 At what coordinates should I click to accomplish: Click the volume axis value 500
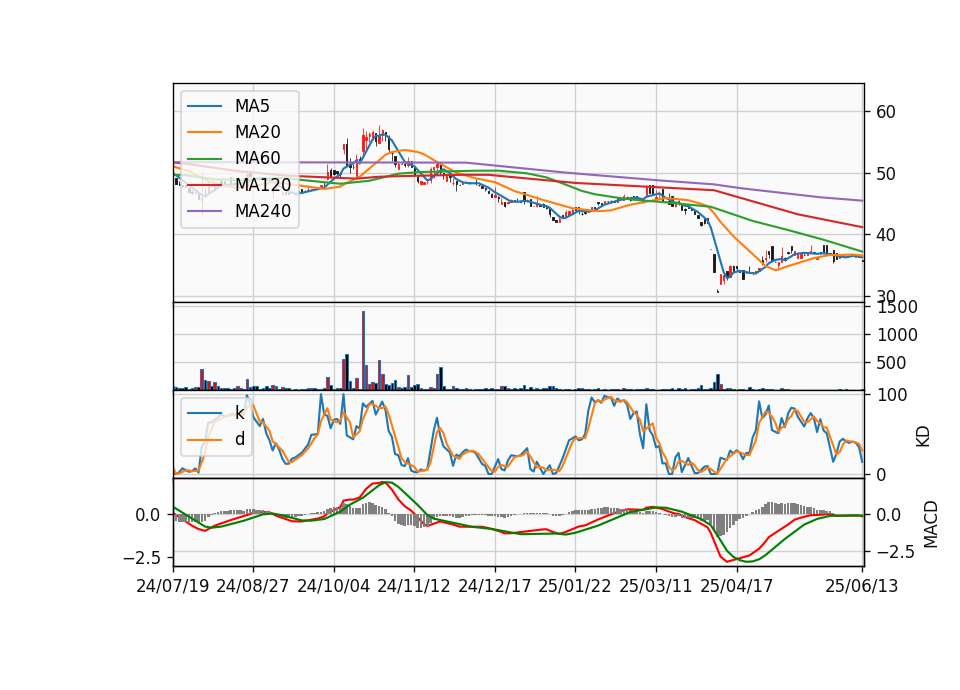coord(892,363)
